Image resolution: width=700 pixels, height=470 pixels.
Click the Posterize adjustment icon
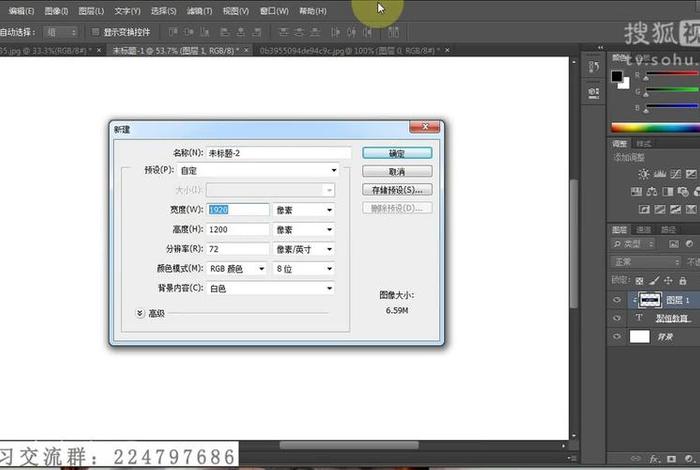(660, 209)
